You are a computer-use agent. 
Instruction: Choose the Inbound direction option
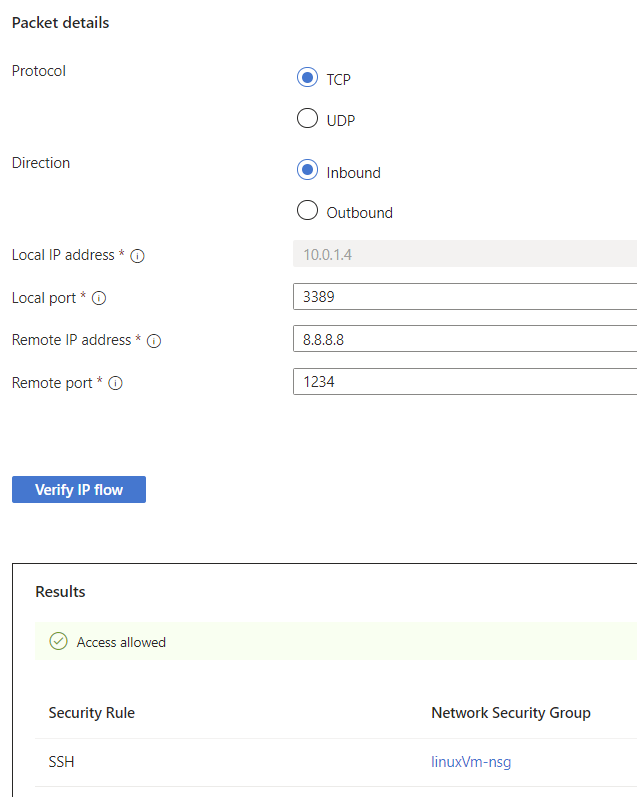(x=307, y=171)
